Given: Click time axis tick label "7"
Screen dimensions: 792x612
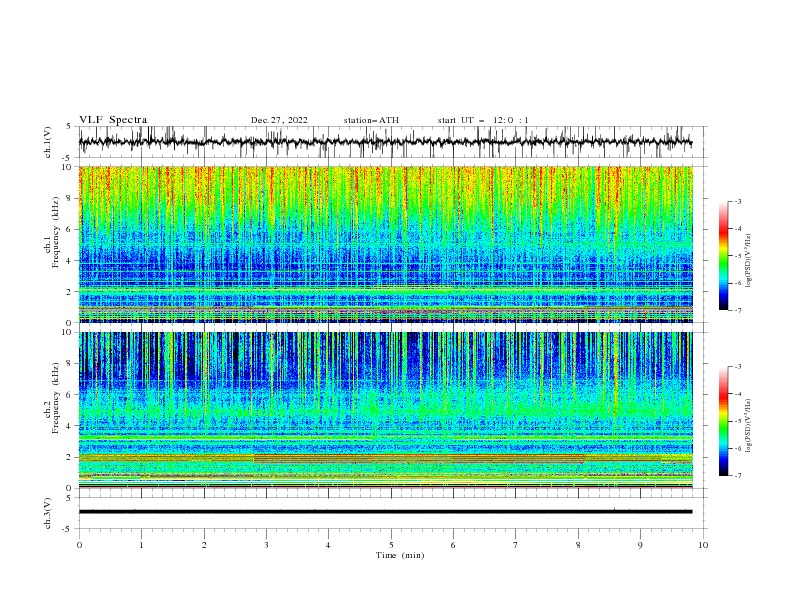Looking at the screenshot, I should [x=516, y=545].
